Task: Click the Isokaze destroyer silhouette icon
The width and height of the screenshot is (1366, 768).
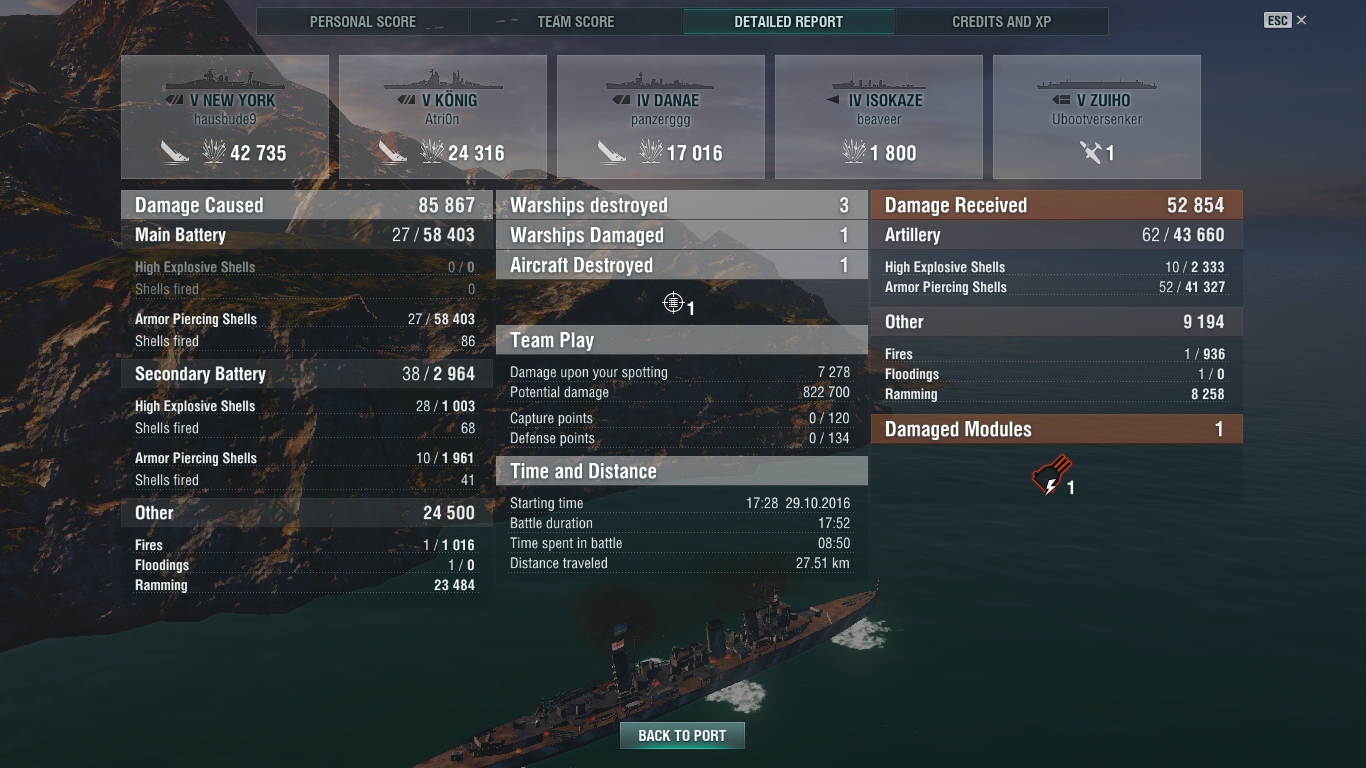Action: tap(879, 82)
